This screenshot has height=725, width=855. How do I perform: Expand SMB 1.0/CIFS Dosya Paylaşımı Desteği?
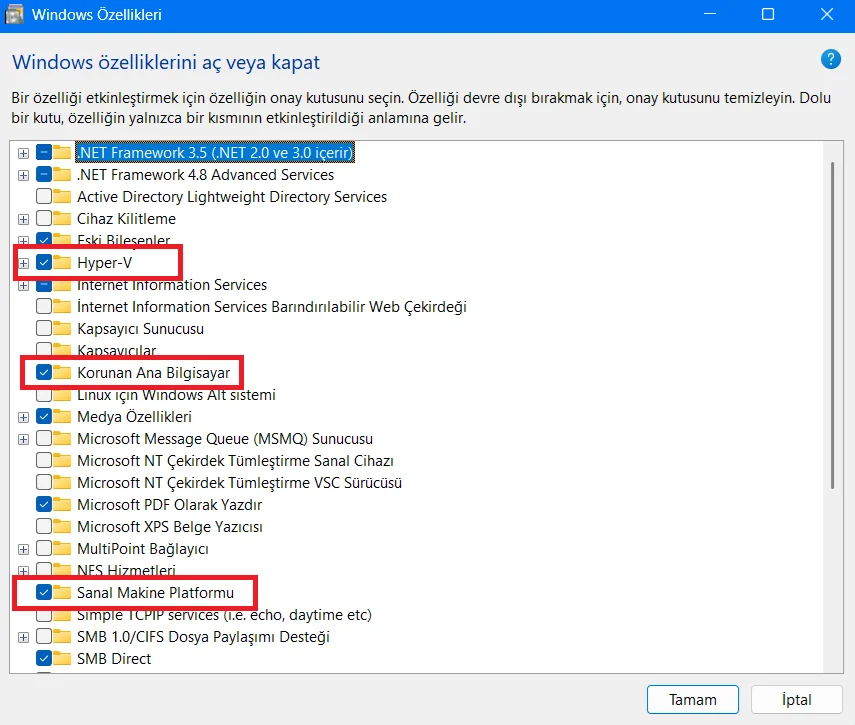pos(23,637)
